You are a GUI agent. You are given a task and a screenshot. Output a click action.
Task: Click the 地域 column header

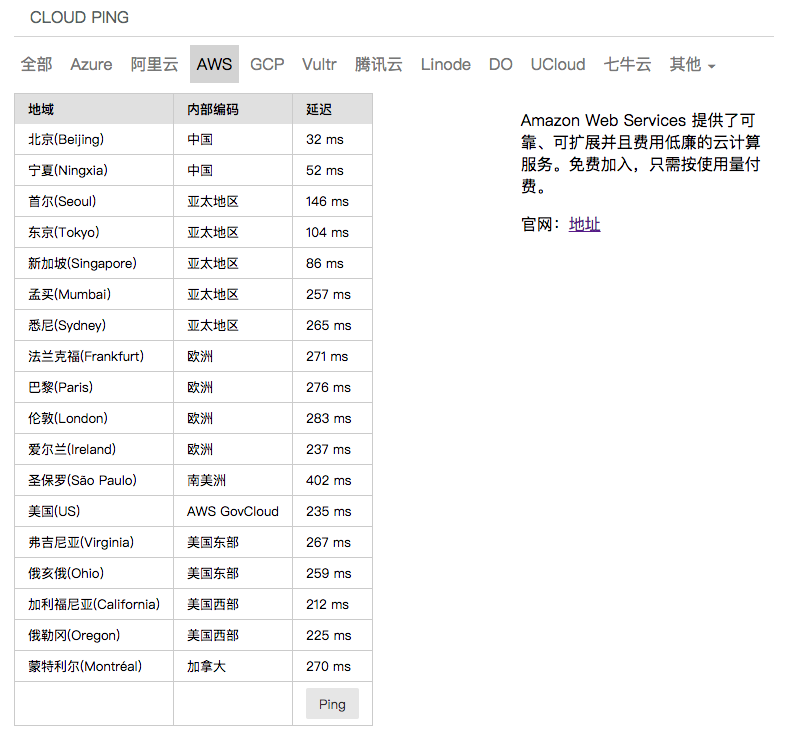pyautogui.click(x=94, y=109)
